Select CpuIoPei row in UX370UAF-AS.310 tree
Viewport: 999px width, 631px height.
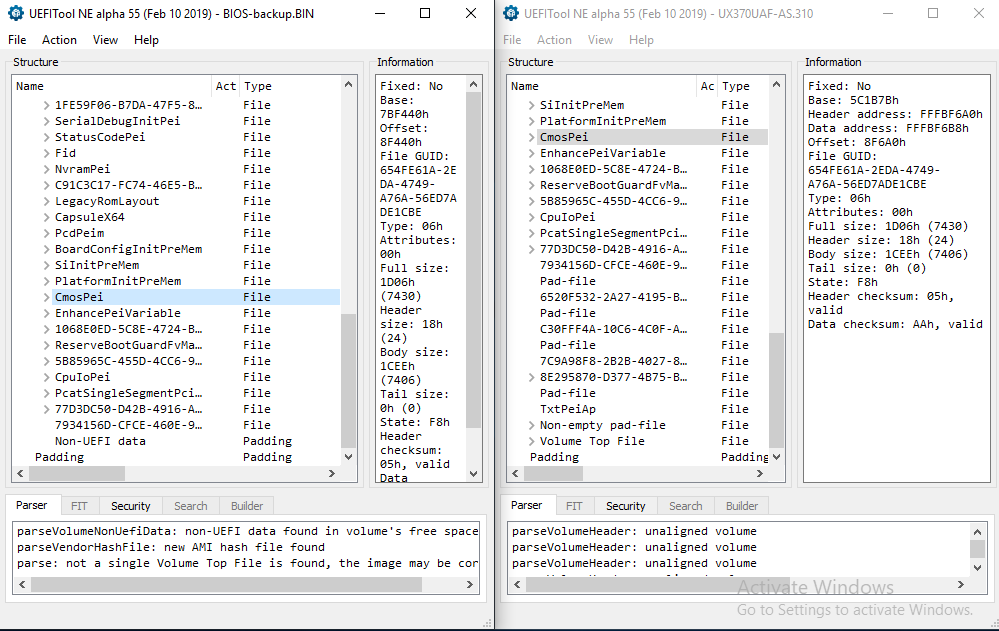tap(638, 217)
